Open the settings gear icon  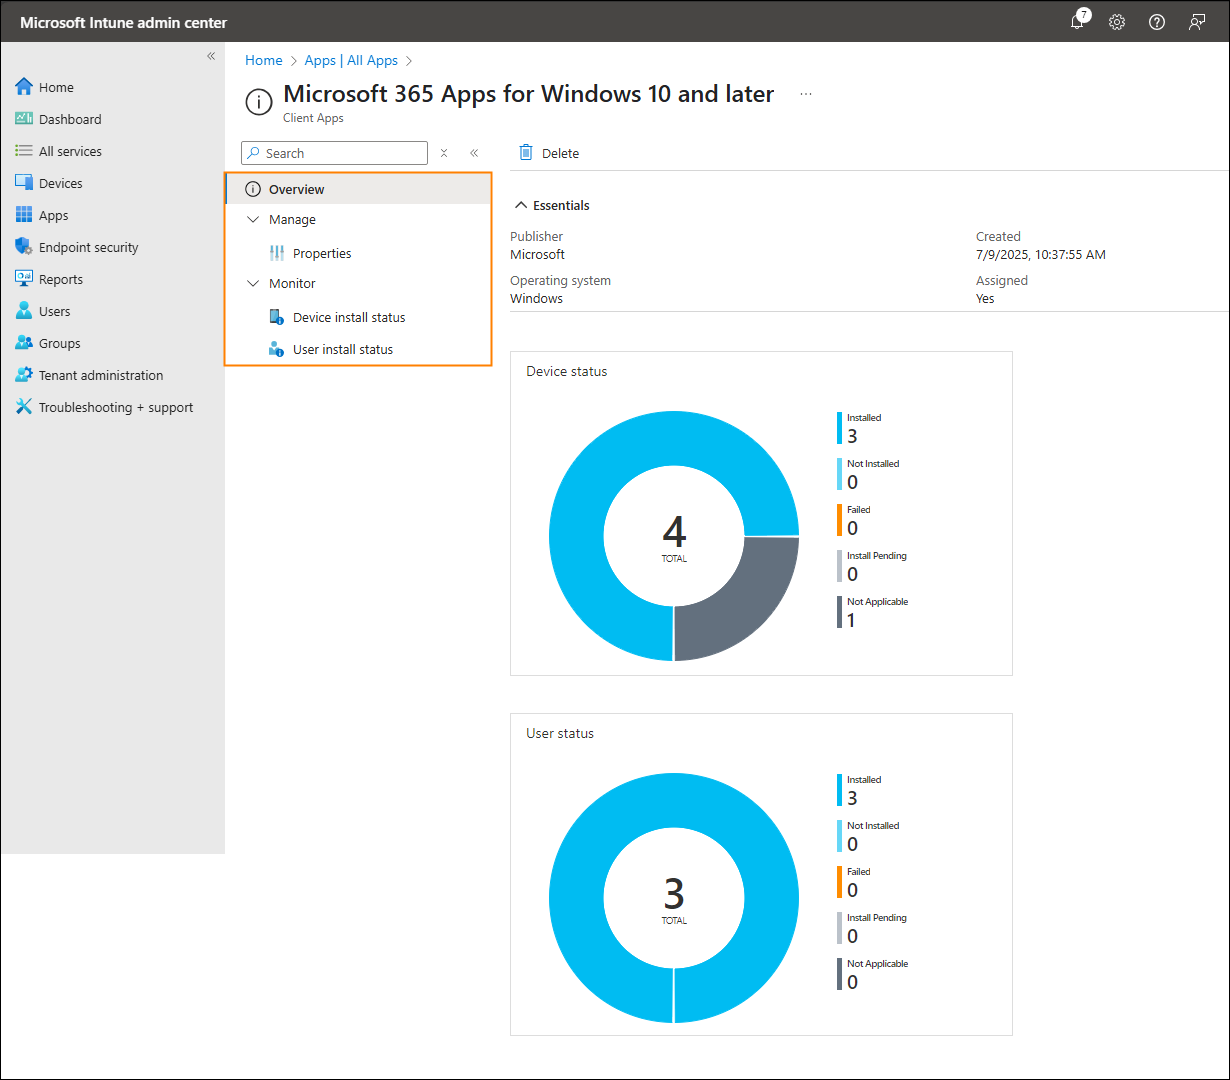[x=1117, y=22]
